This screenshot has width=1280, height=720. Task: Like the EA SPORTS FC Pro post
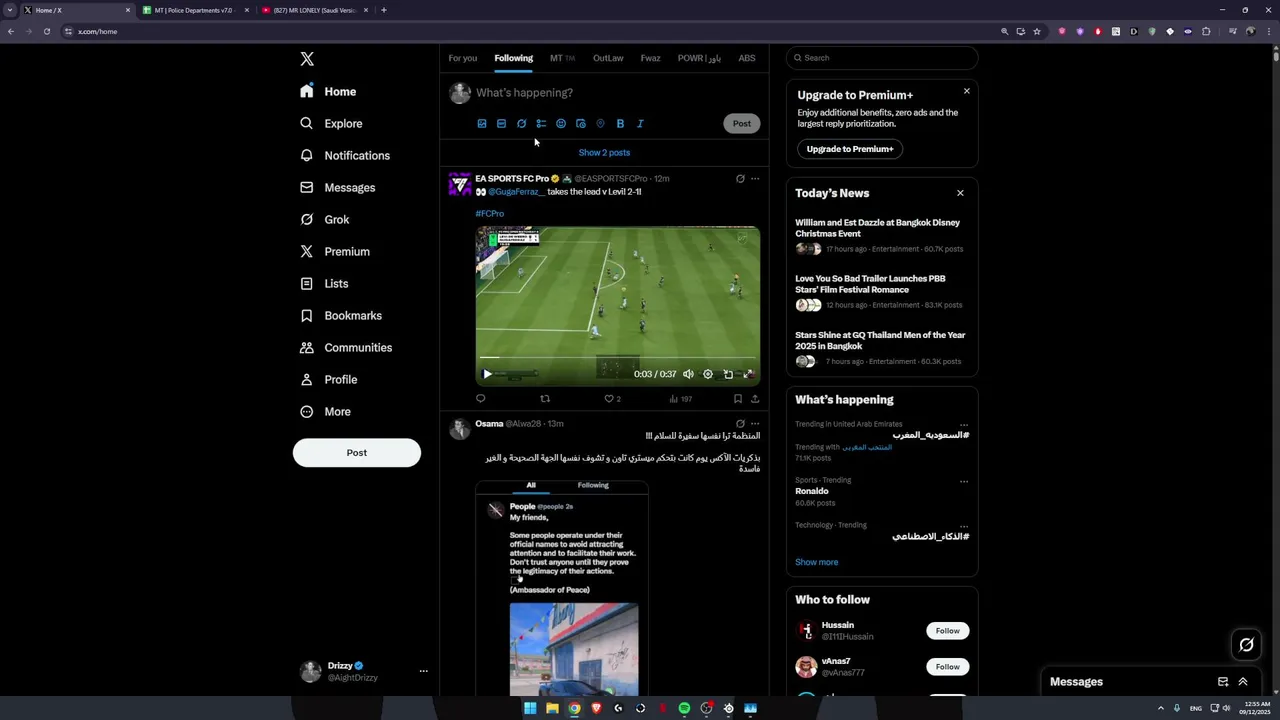coord(612,399)
